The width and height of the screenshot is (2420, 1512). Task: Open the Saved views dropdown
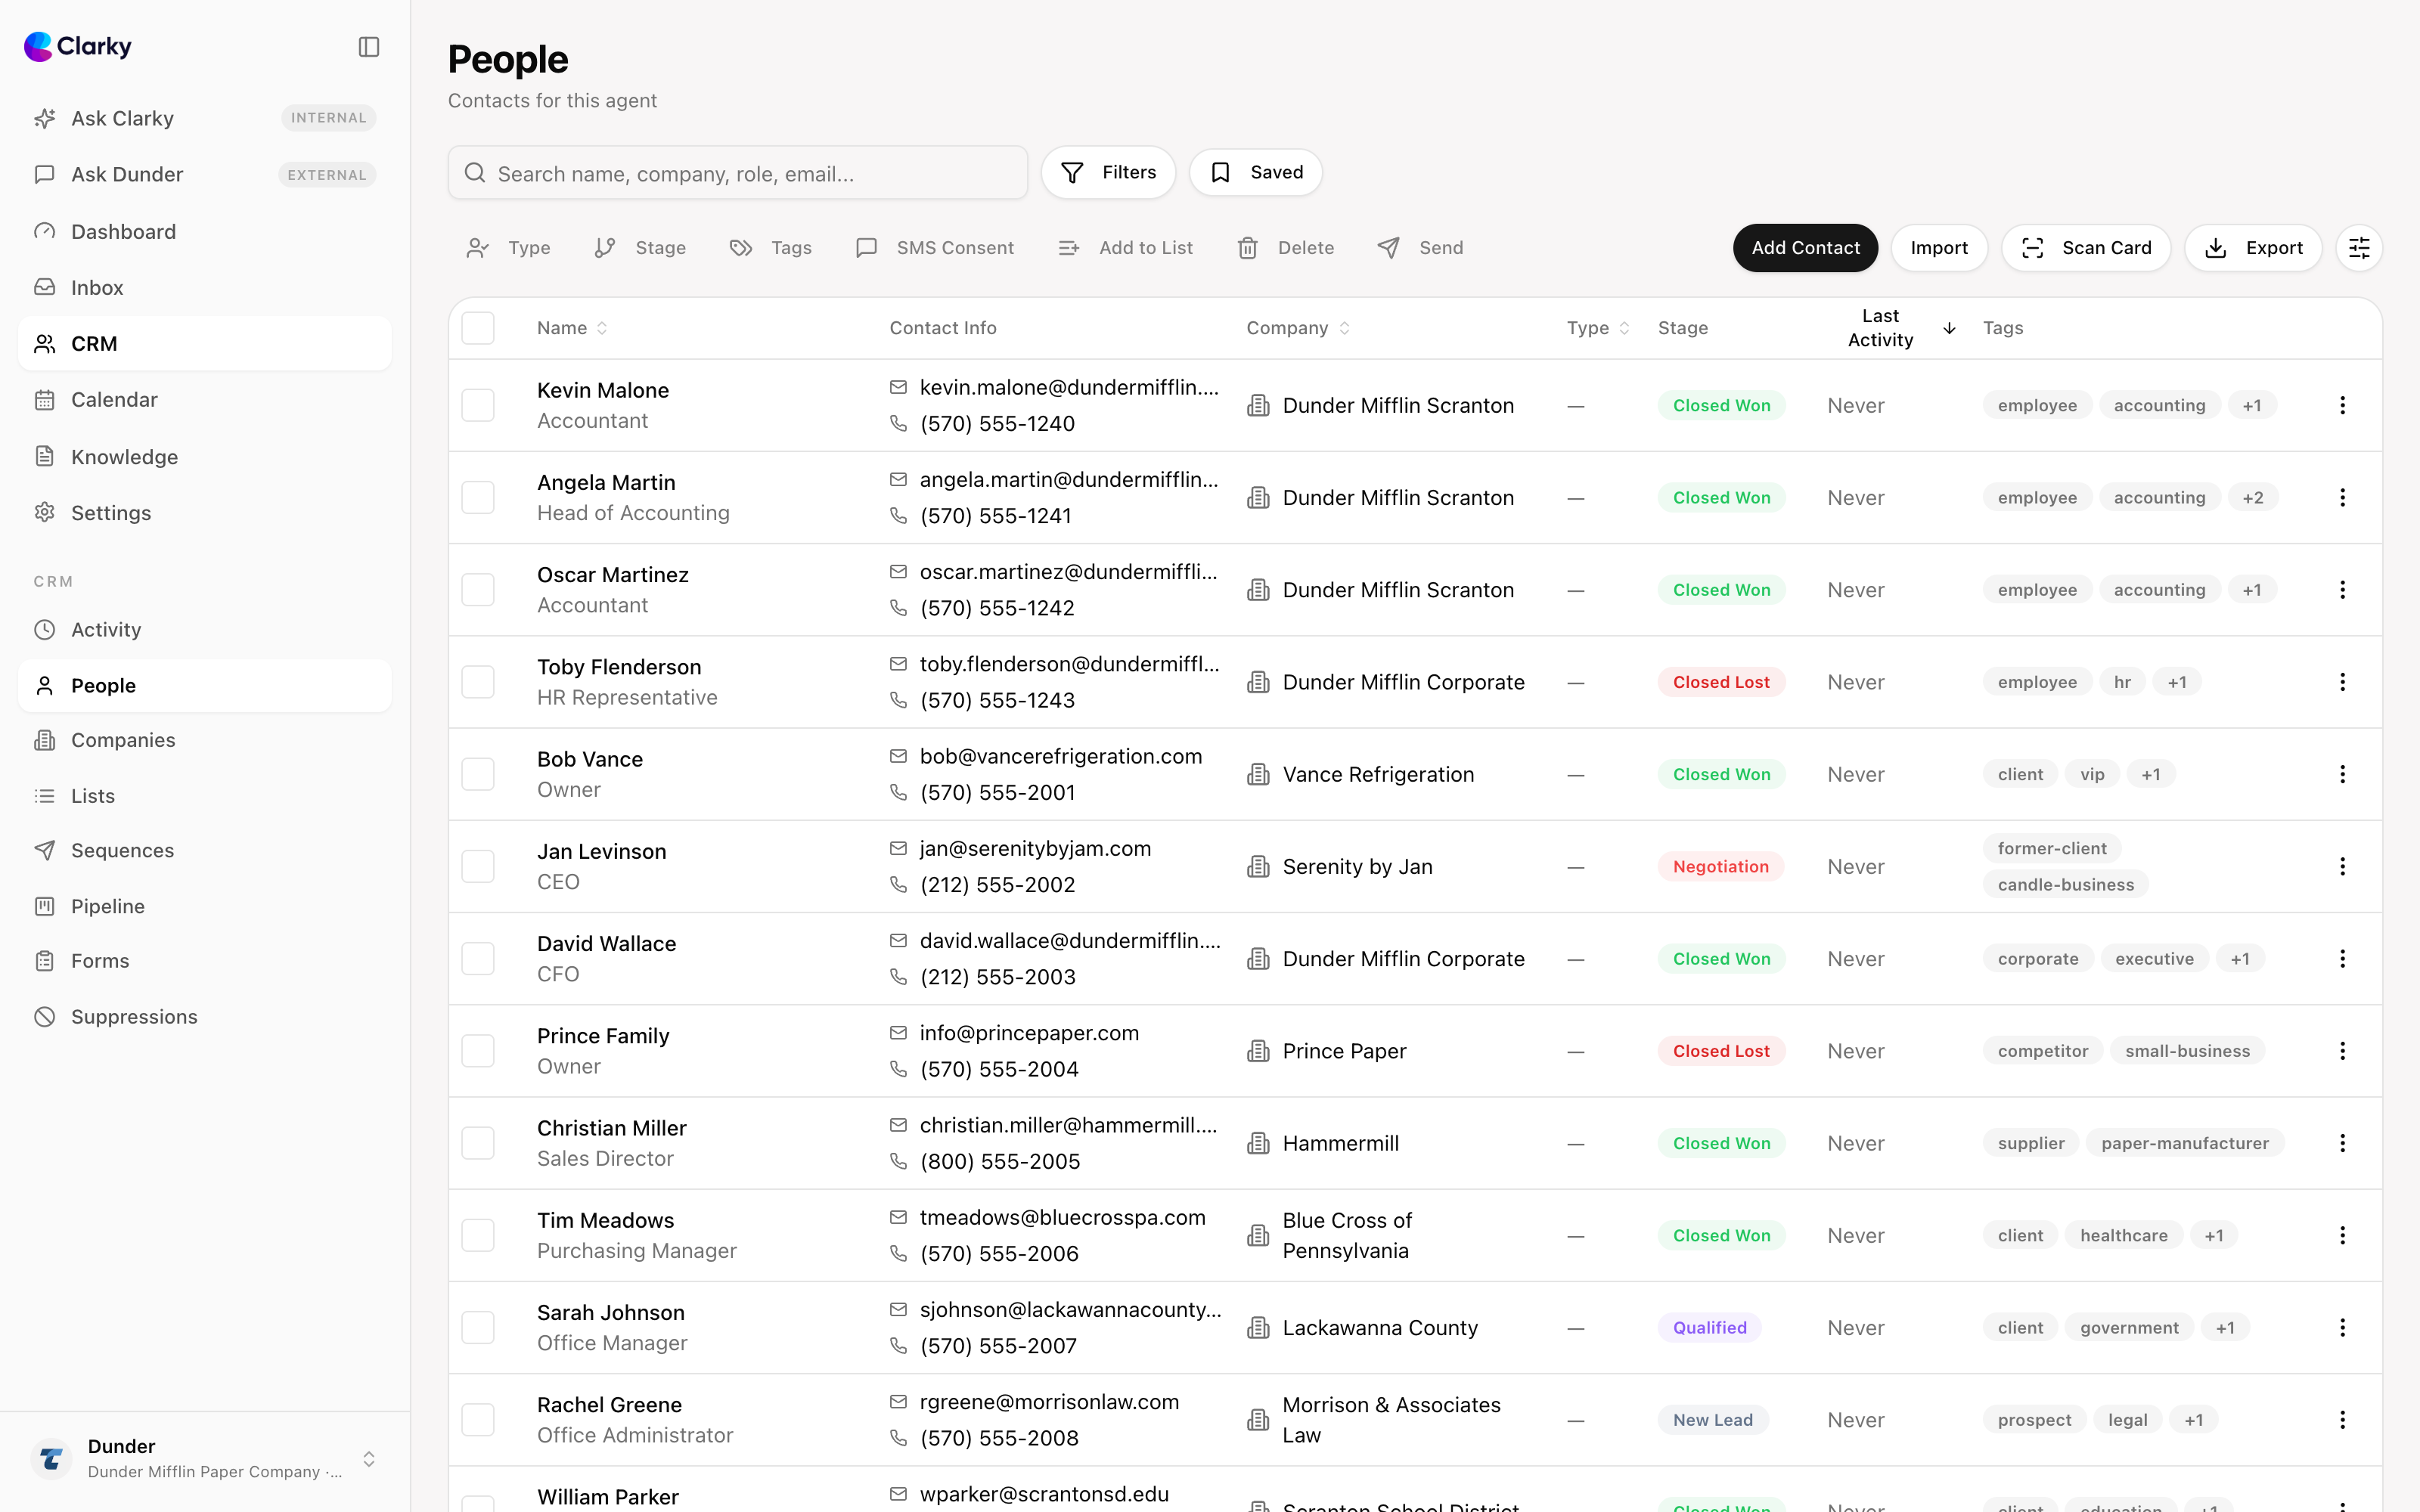[1256, 173]
